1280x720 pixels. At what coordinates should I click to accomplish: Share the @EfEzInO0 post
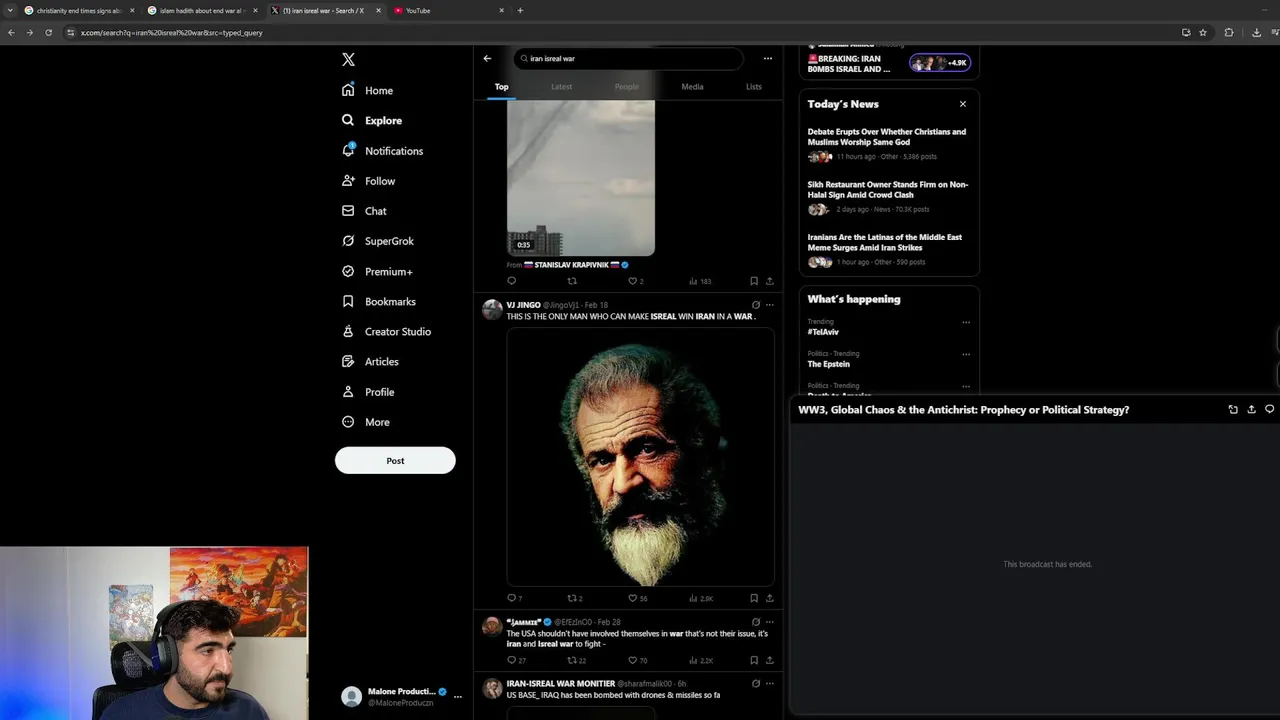tap(770, 660)
